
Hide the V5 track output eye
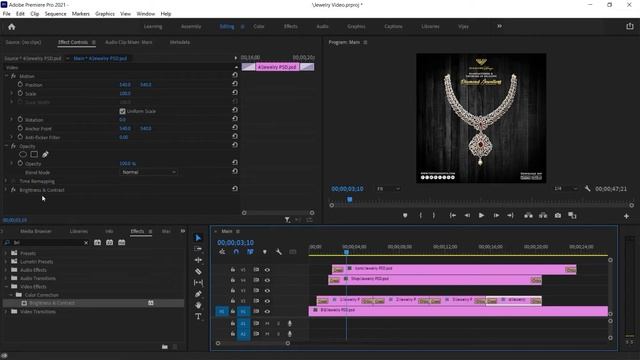coord(267,270)
